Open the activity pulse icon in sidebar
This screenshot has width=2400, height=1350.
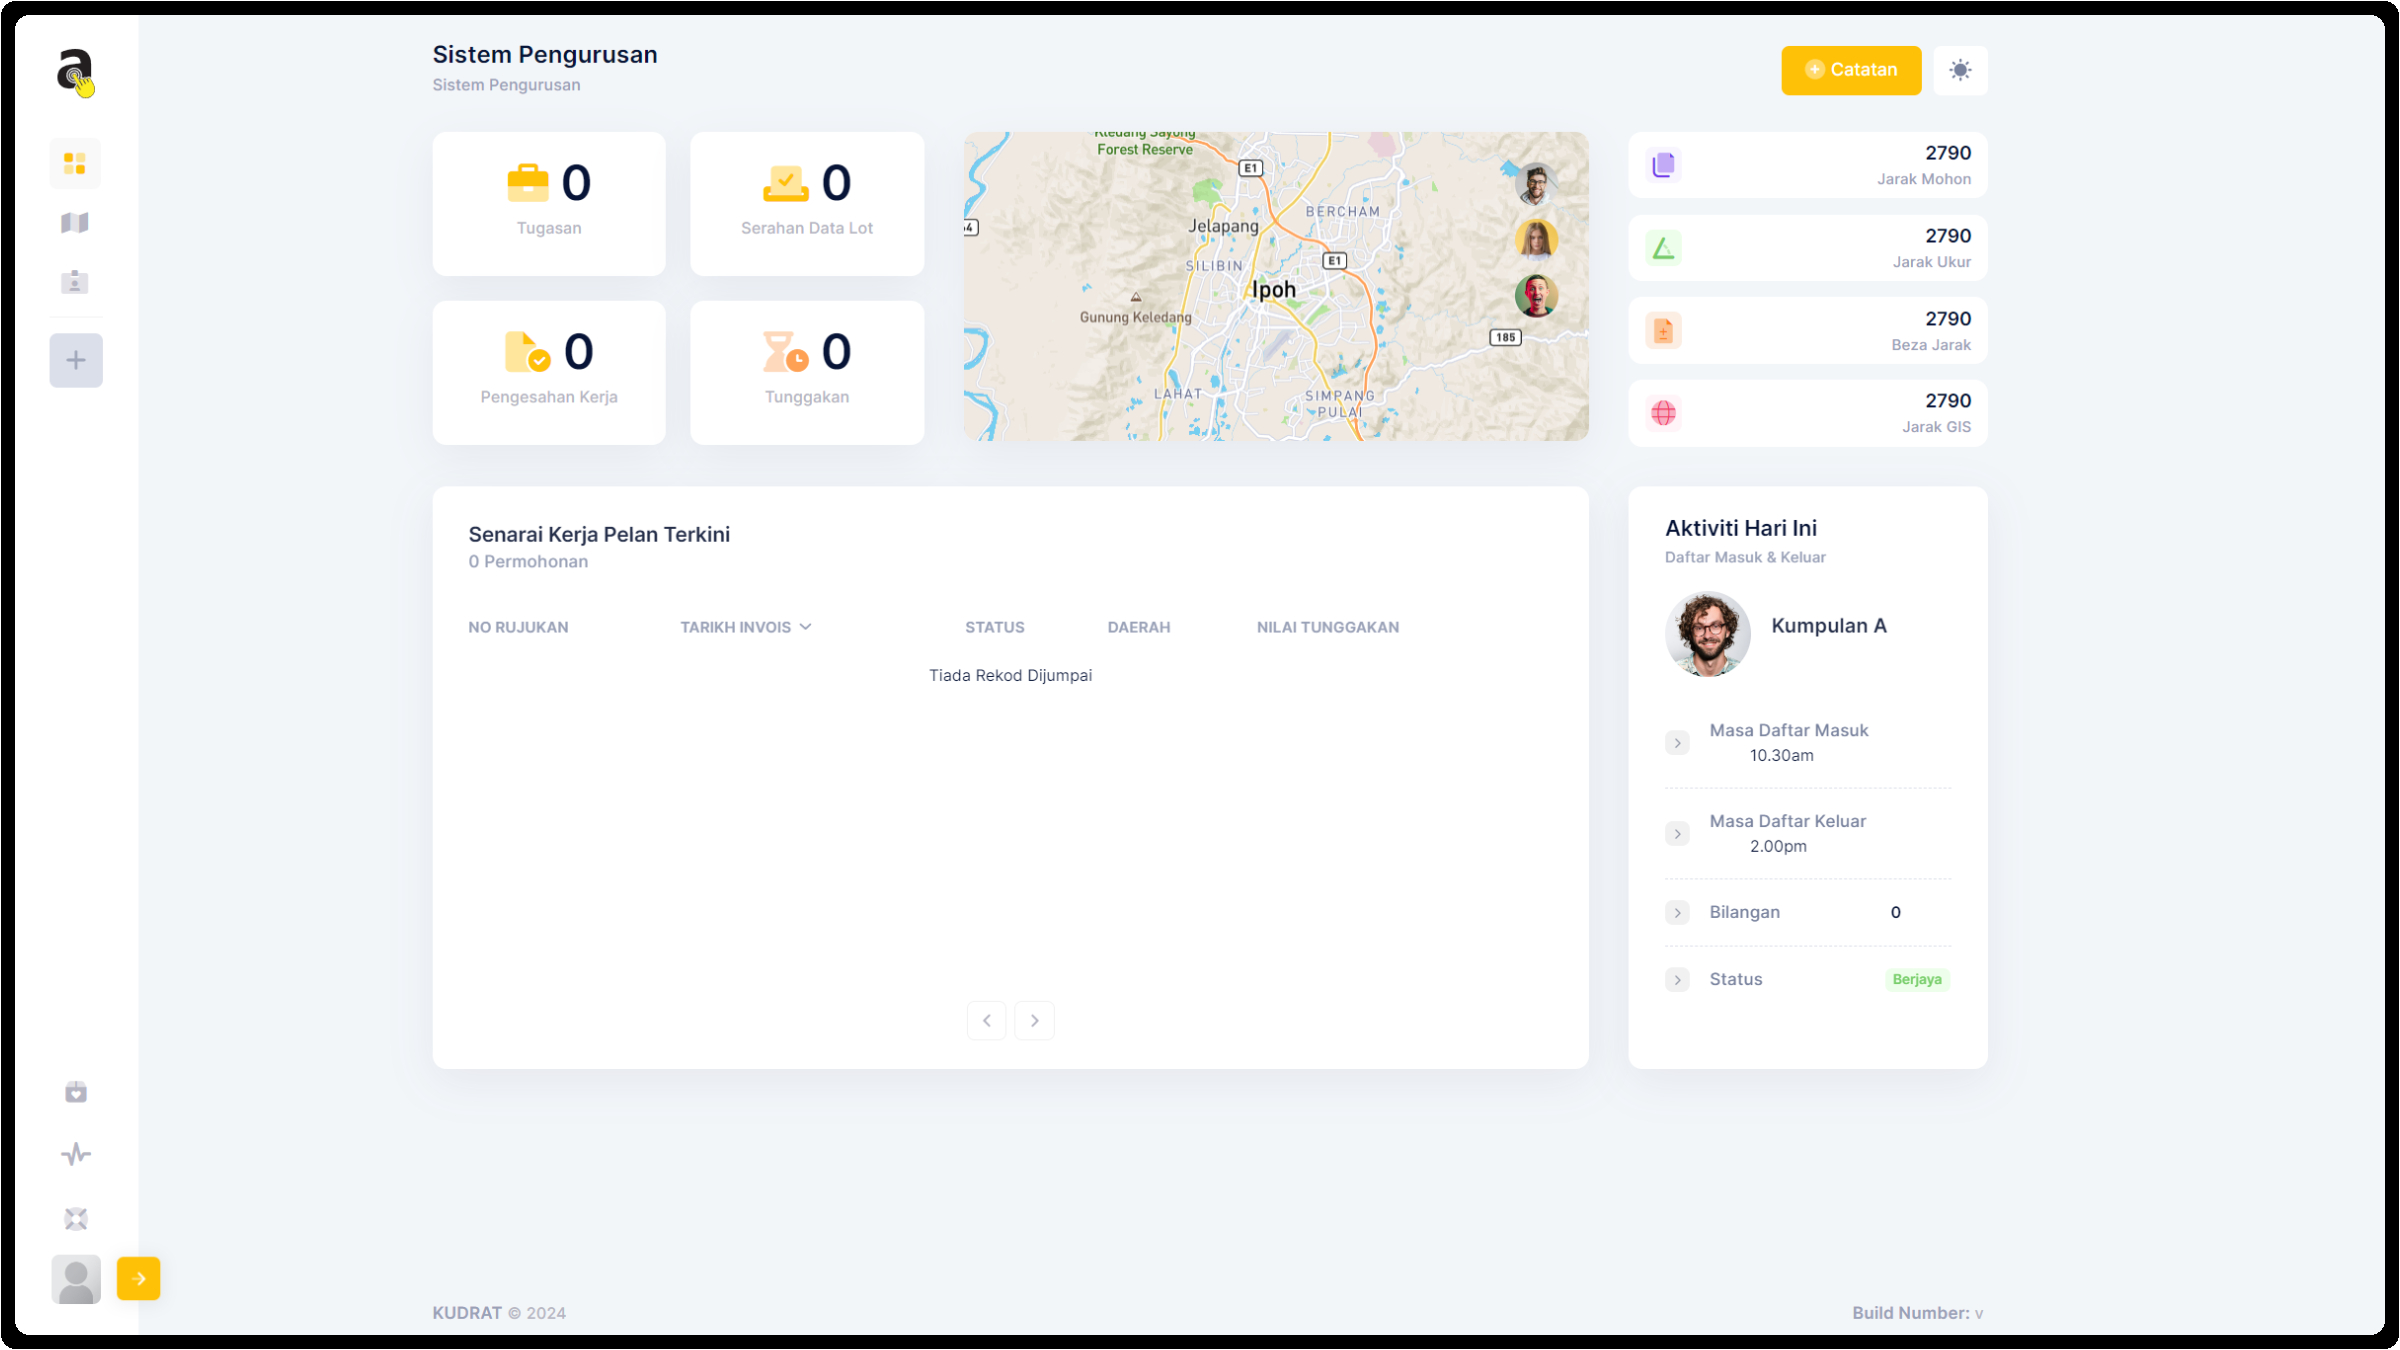76,1155
